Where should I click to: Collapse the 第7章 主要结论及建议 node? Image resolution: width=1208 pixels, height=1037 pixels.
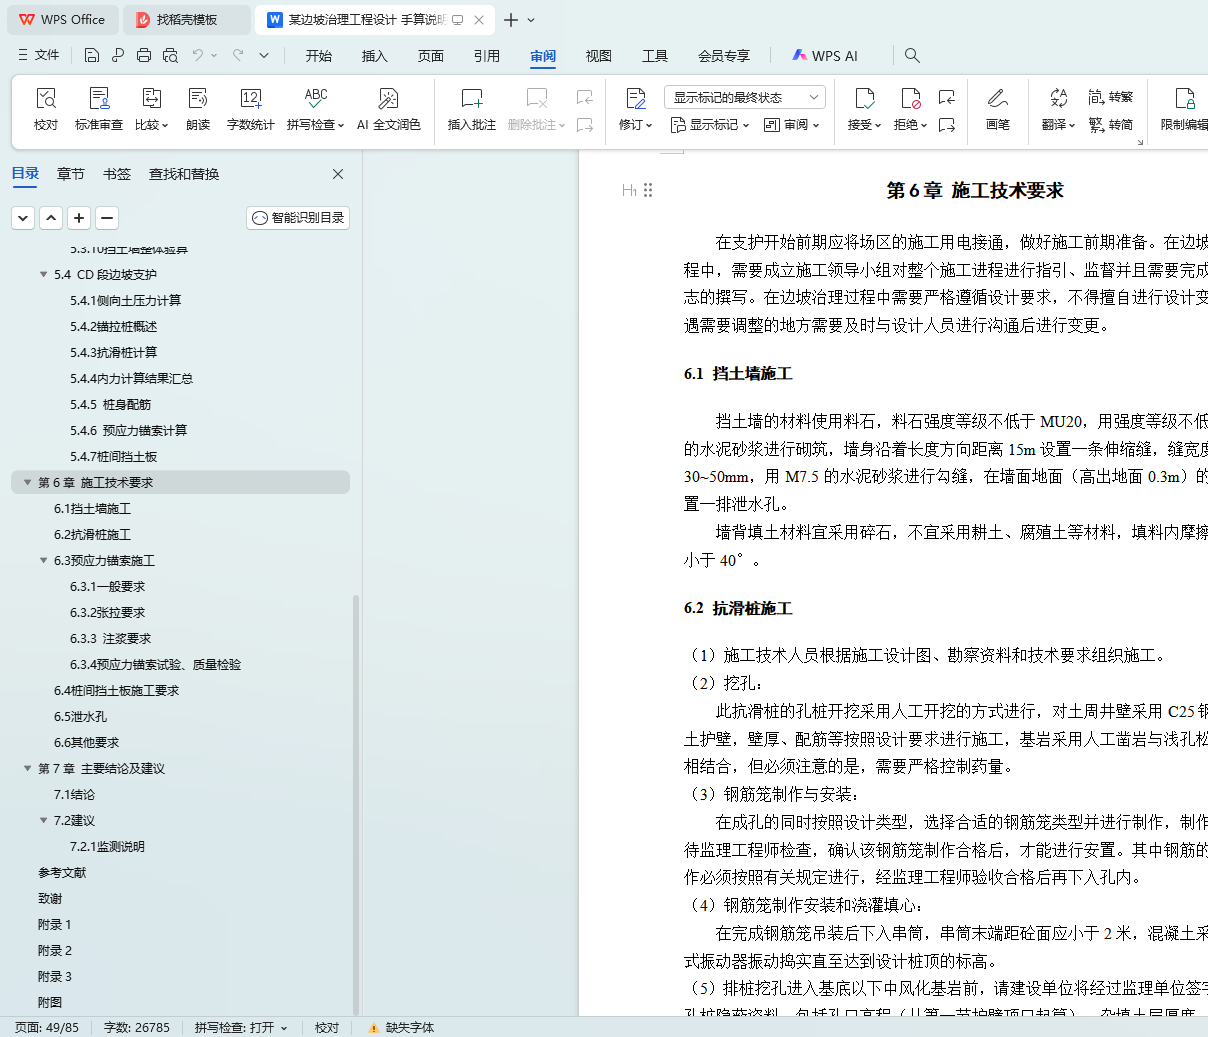[x=27, y=769]
